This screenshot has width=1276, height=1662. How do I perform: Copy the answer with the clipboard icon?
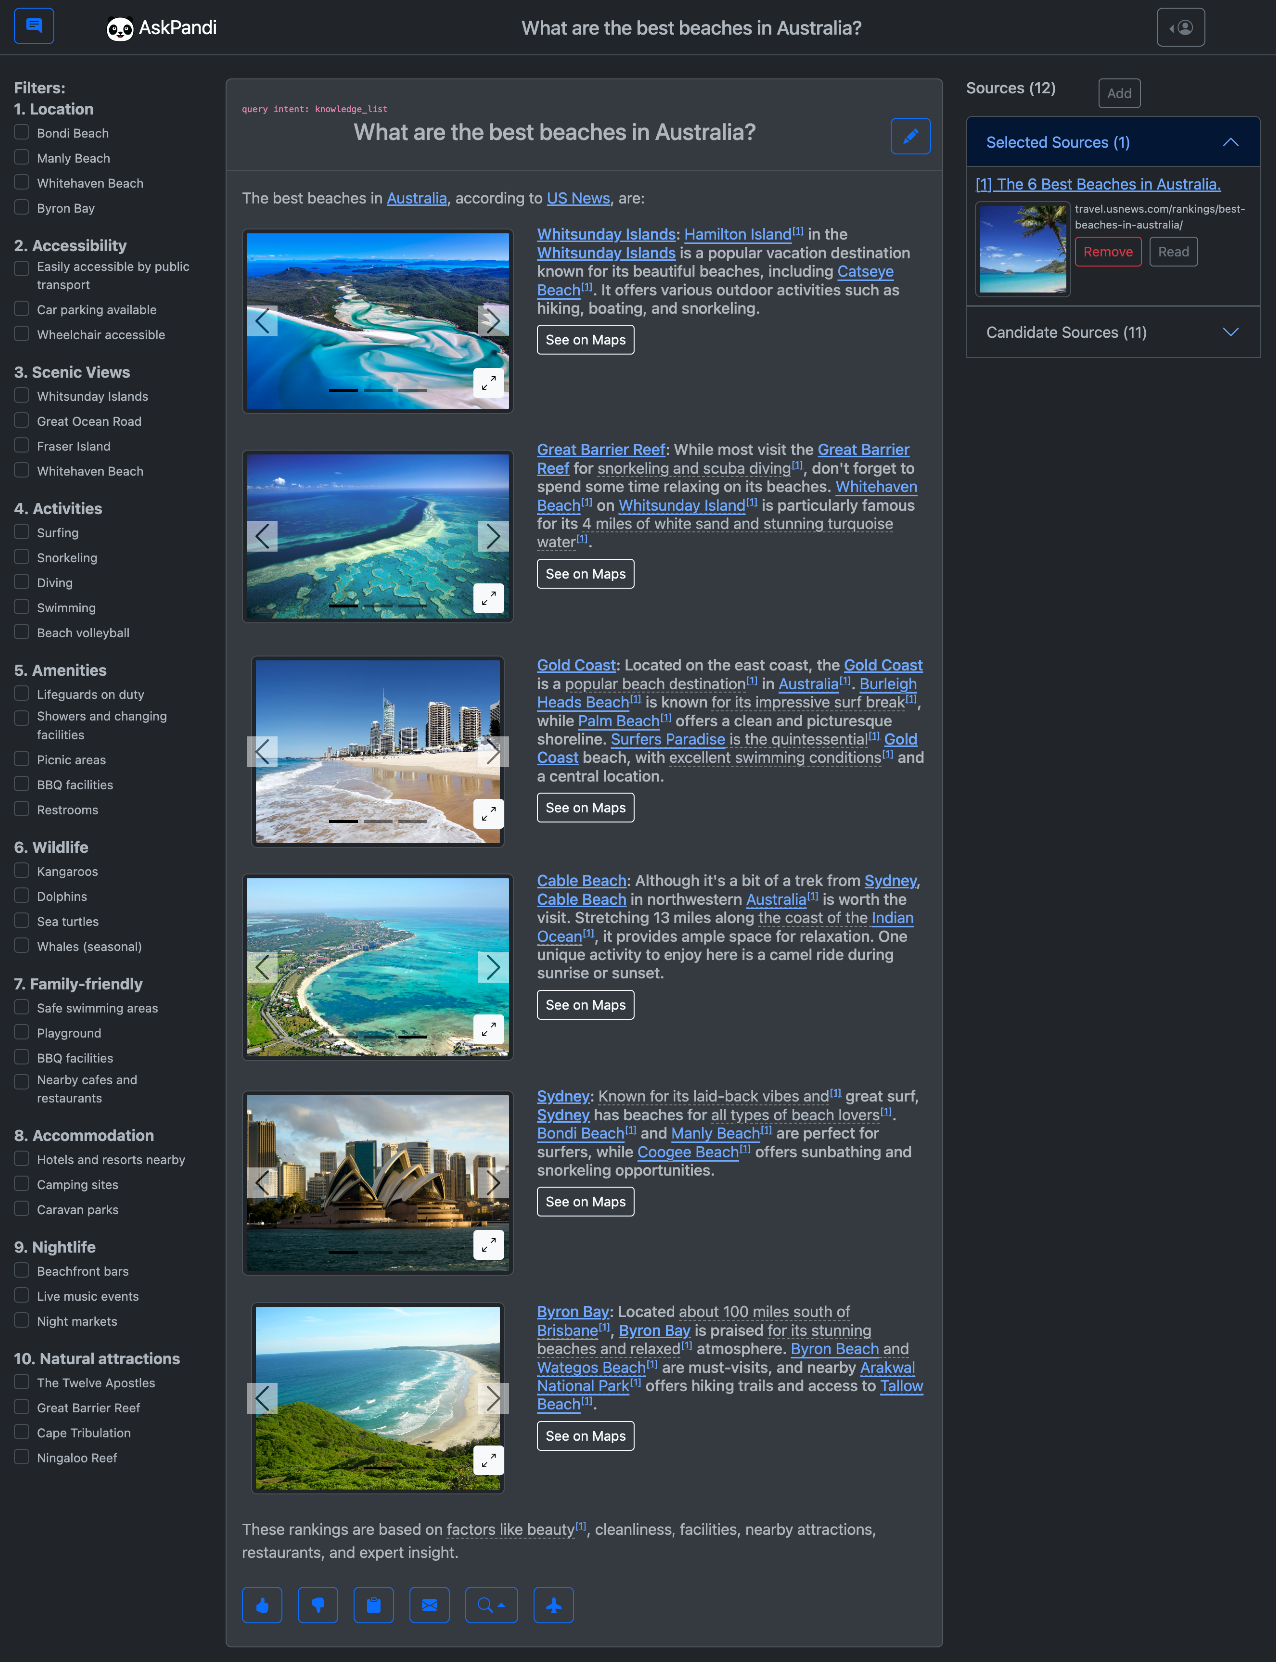[374, 1605]
